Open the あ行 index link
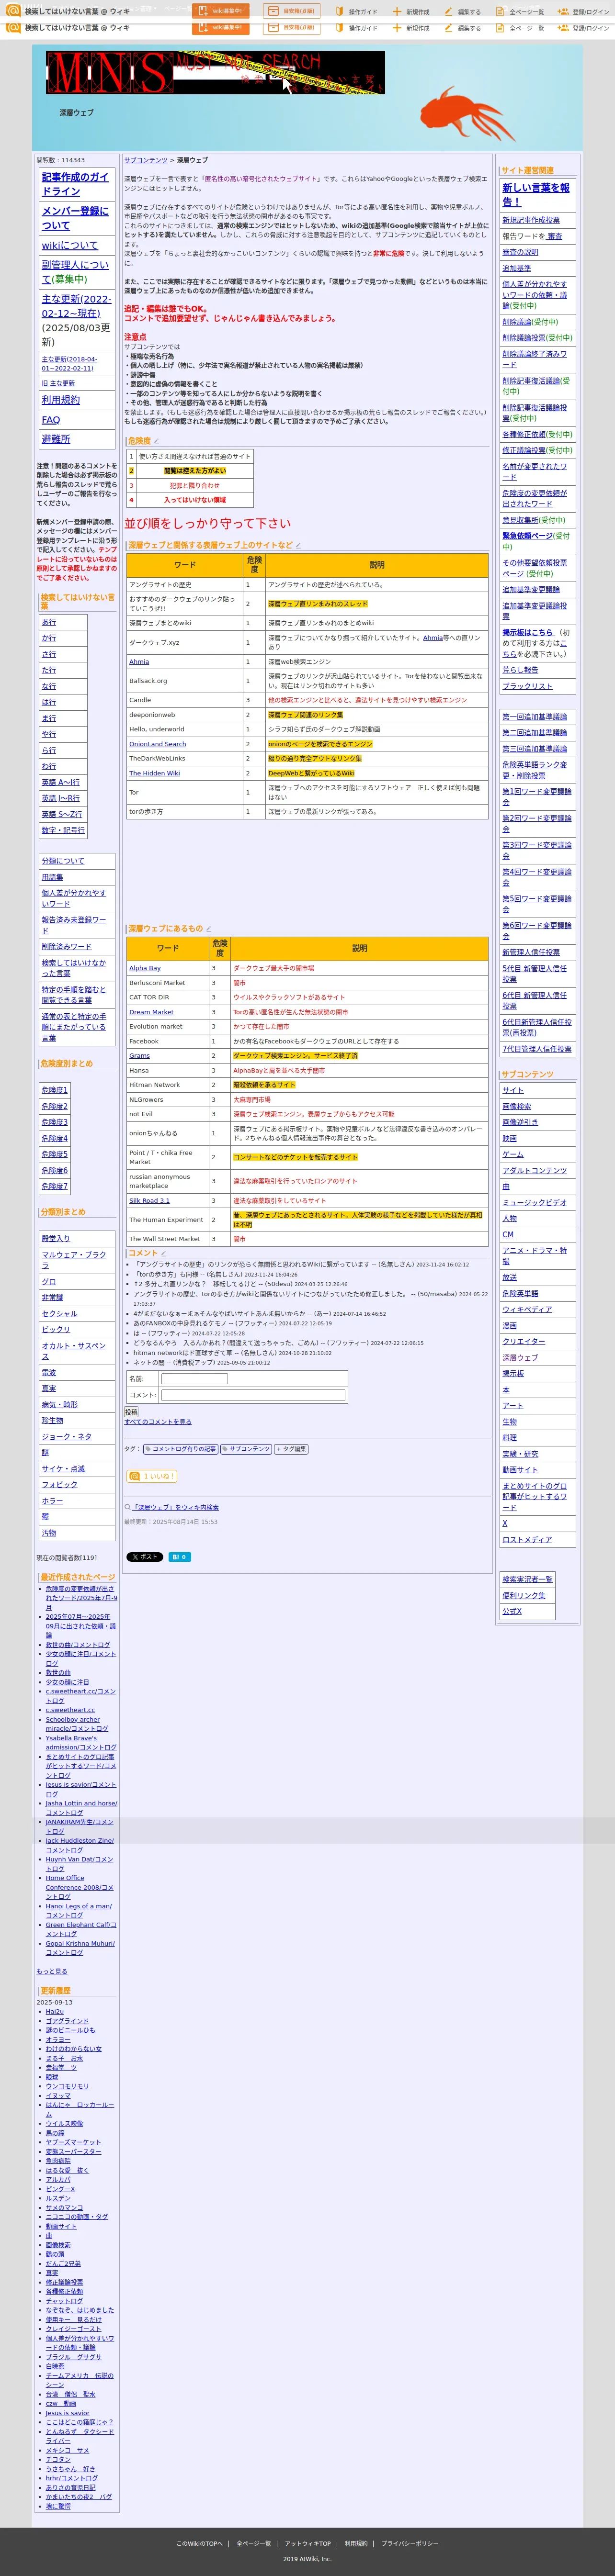This screenshot has width=615, height=2576. point(49,622)
